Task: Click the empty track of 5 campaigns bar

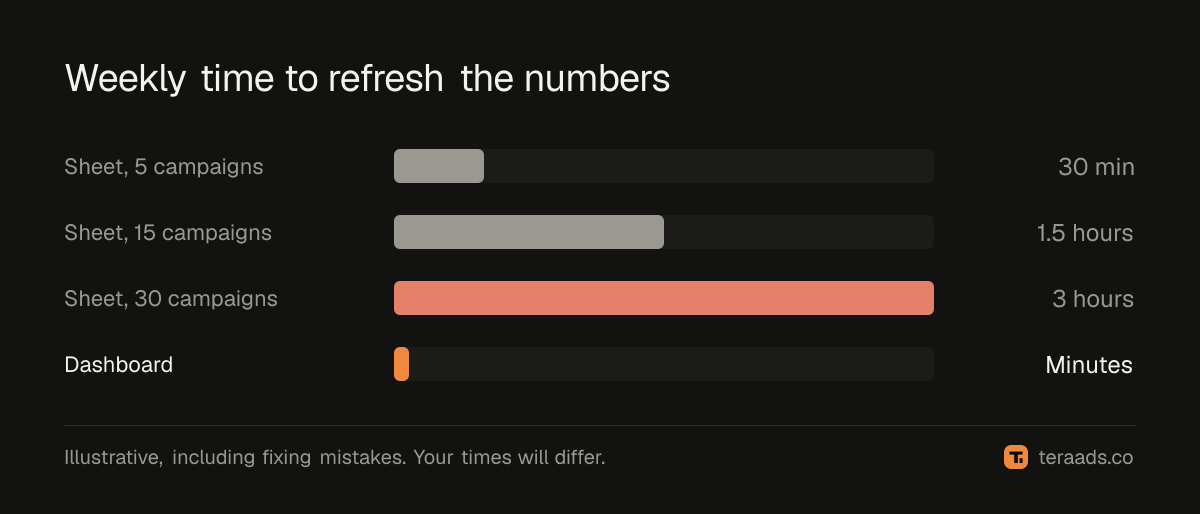Action: click(709, 166)
